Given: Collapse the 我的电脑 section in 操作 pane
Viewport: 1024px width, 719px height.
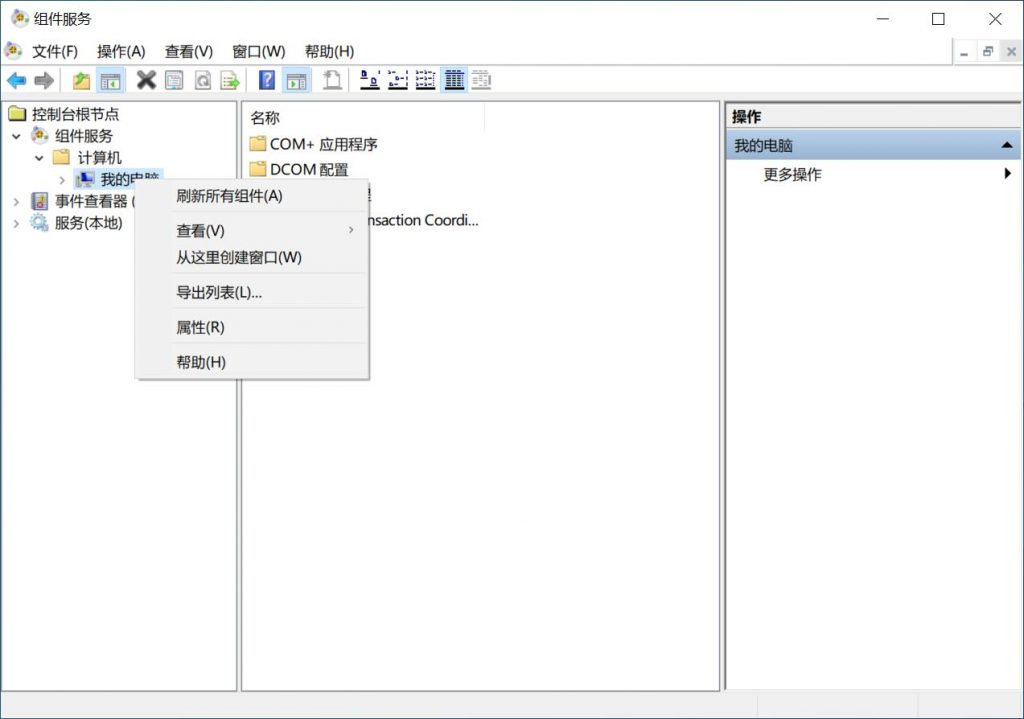Looking at the screenshot, I should (x=1007, y=145).
